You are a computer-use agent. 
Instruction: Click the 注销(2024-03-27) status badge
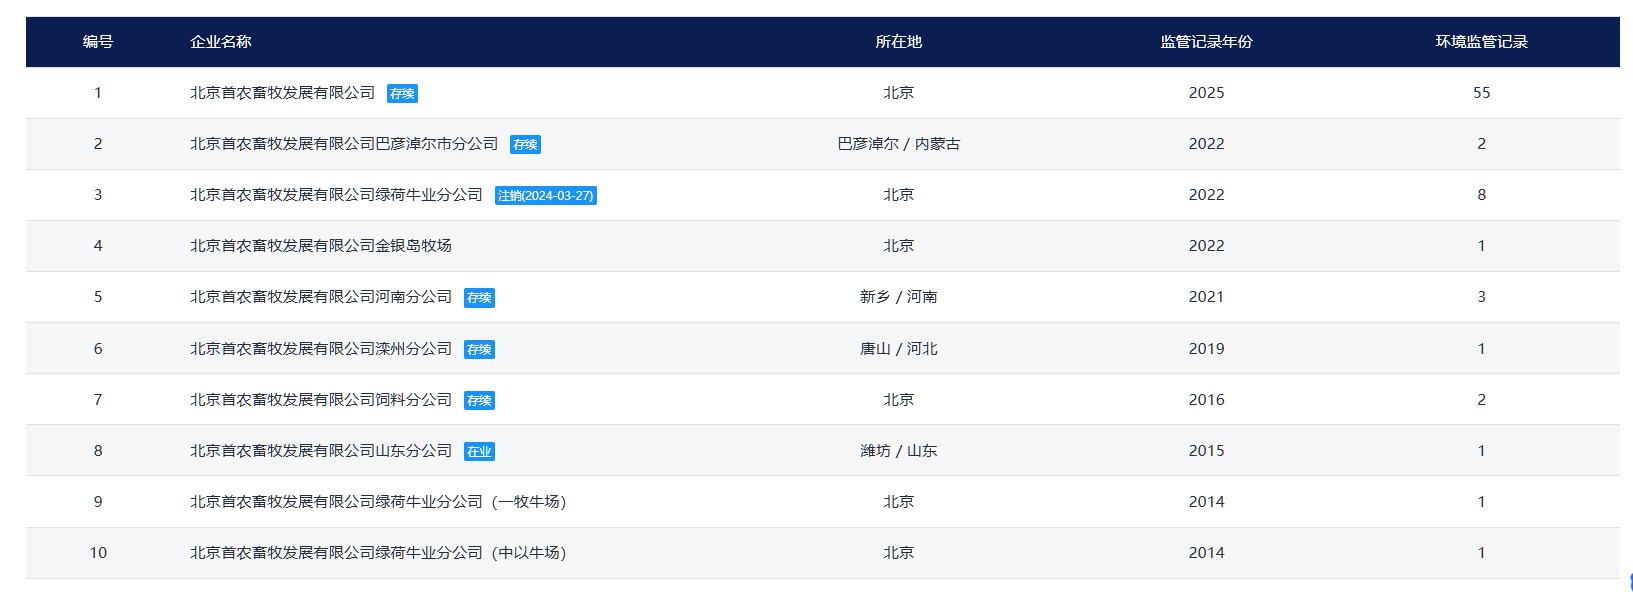click(546, 196)
